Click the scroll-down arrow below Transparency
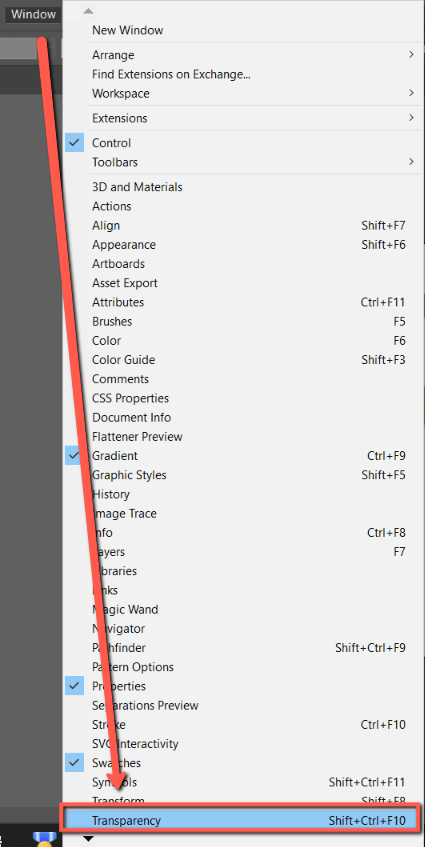The image size is (425, 847). (x=89, y=839)
